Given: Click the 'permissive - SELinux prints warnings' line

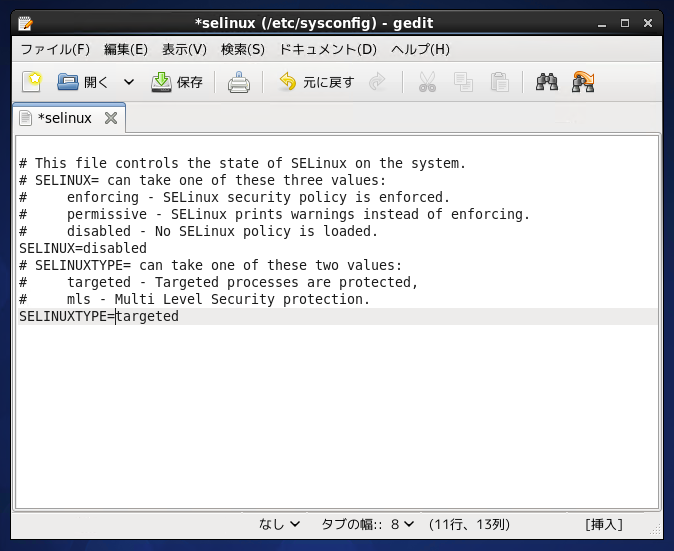Looking at the screenshot, I should (275, 214).
